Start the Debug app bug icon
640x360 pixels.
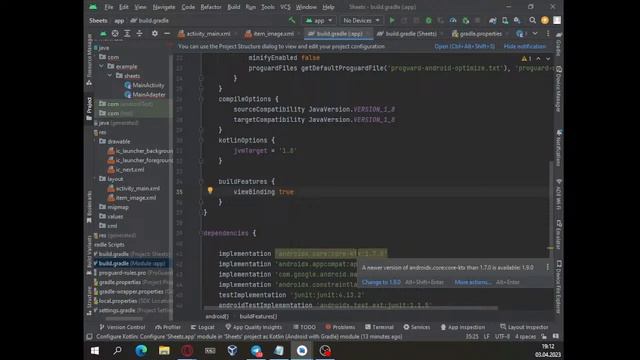(x=428, y=20)
